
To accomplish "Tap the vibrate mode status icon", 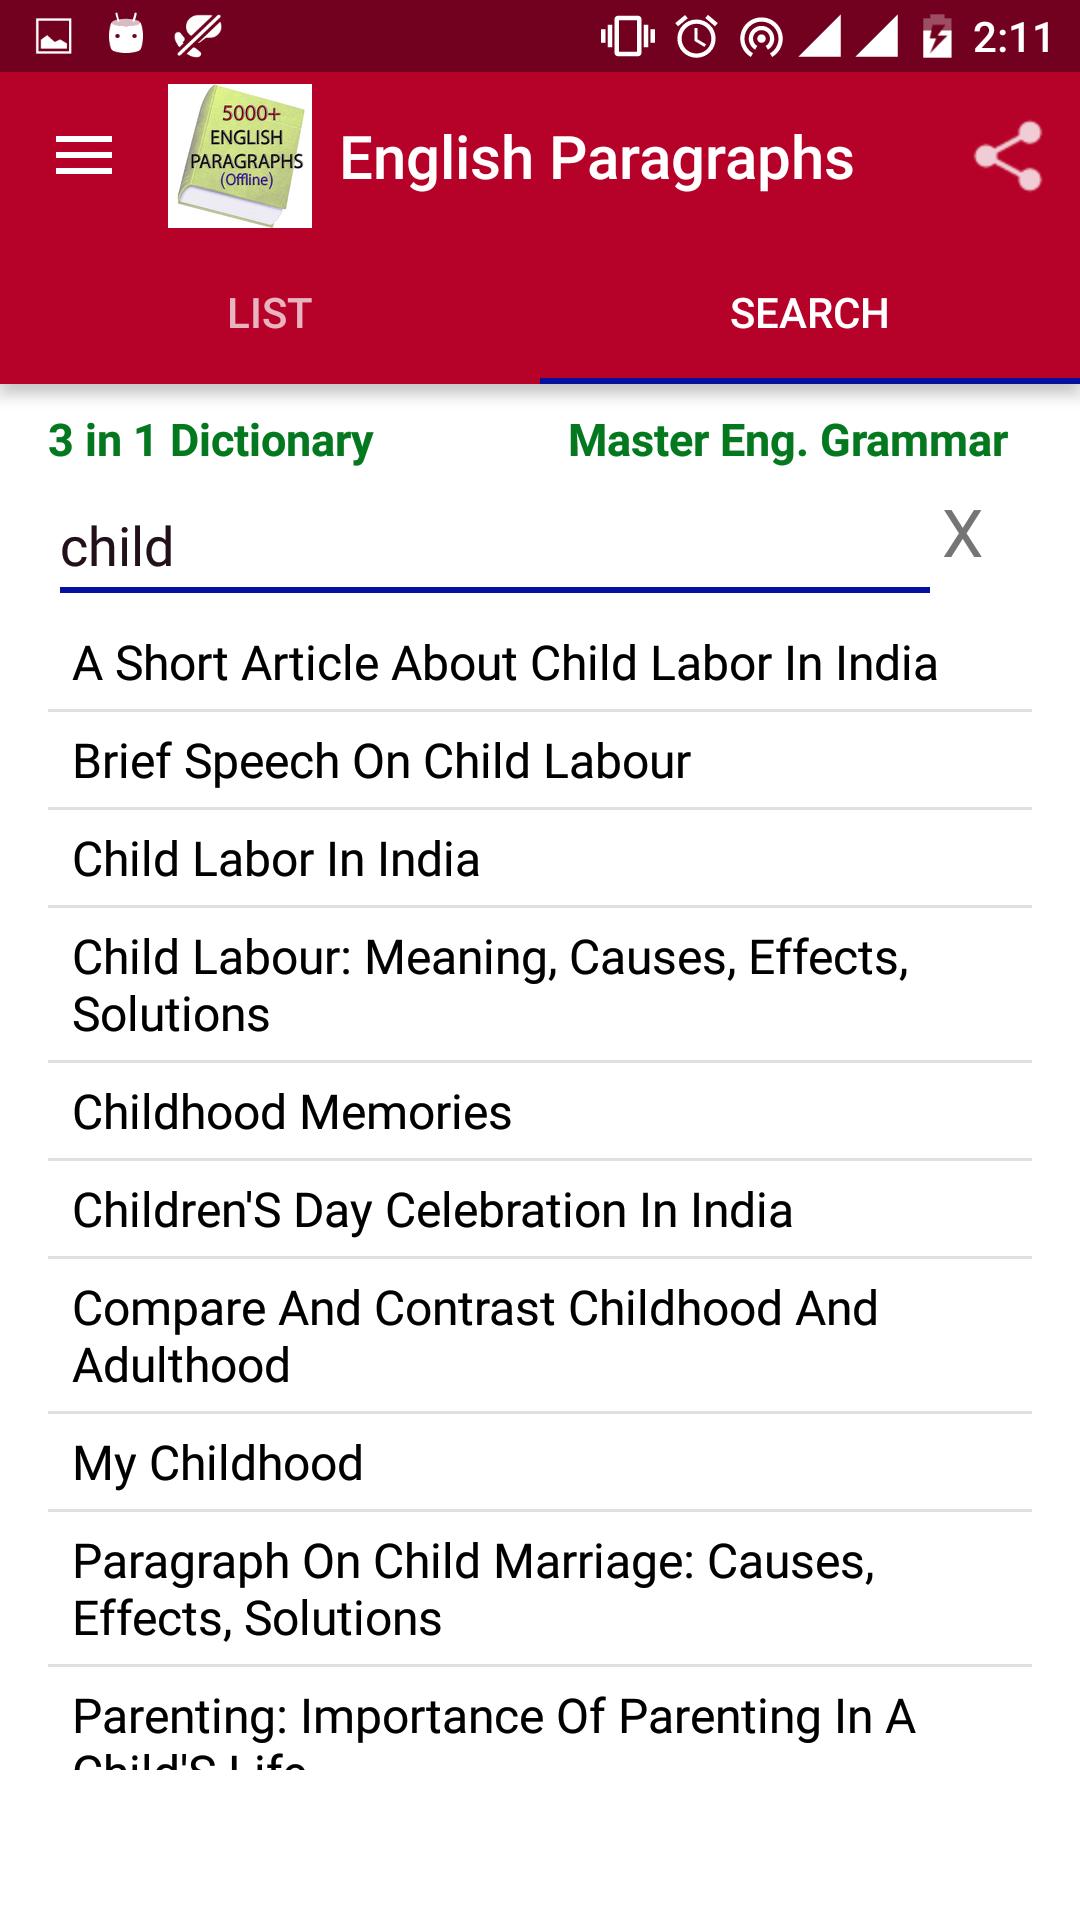I will (628, 37).
